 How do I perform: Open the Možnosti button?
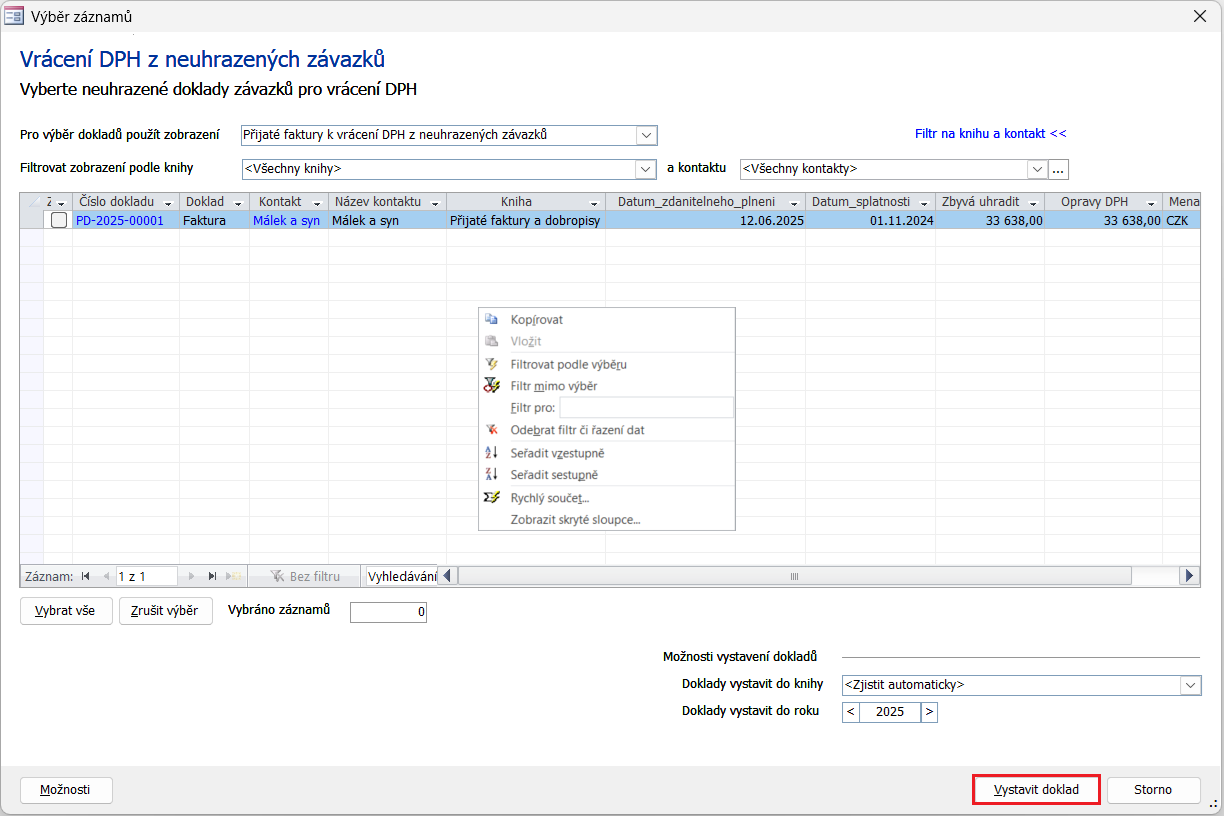65,790
